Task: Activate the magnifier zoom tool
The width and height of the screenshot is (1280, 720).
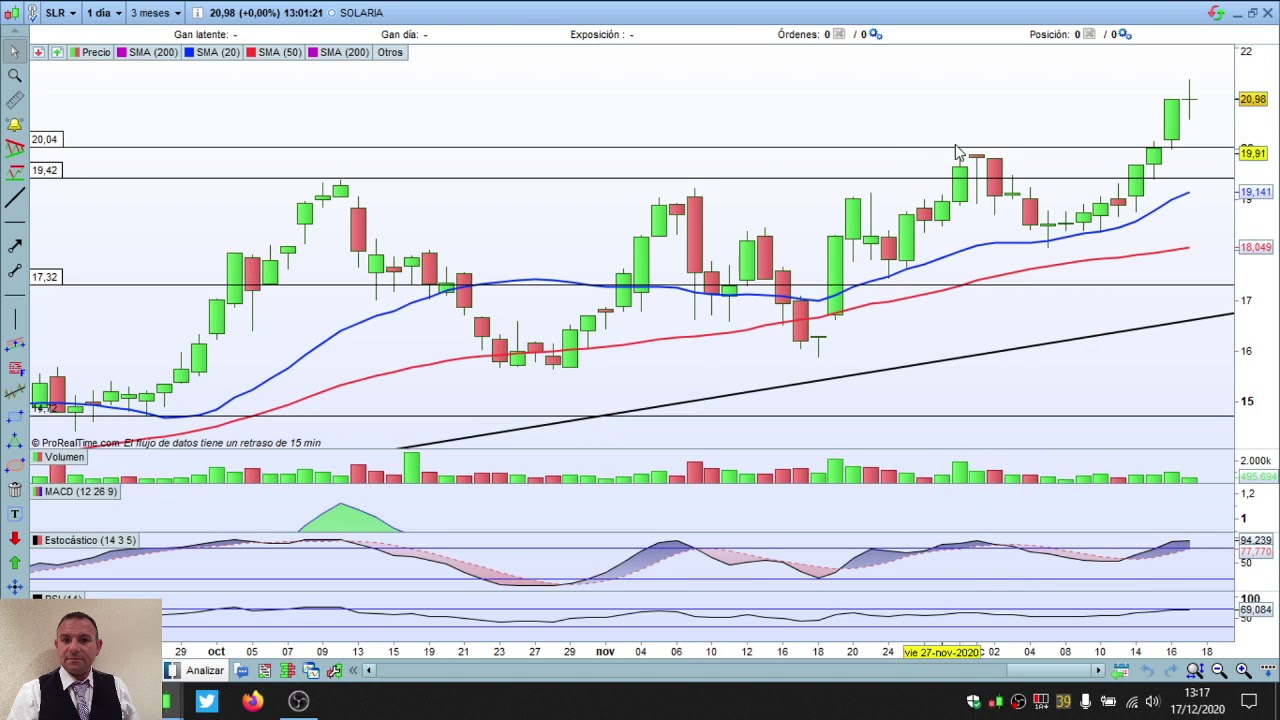Action: pyautogui.click(x=14, y=76)
